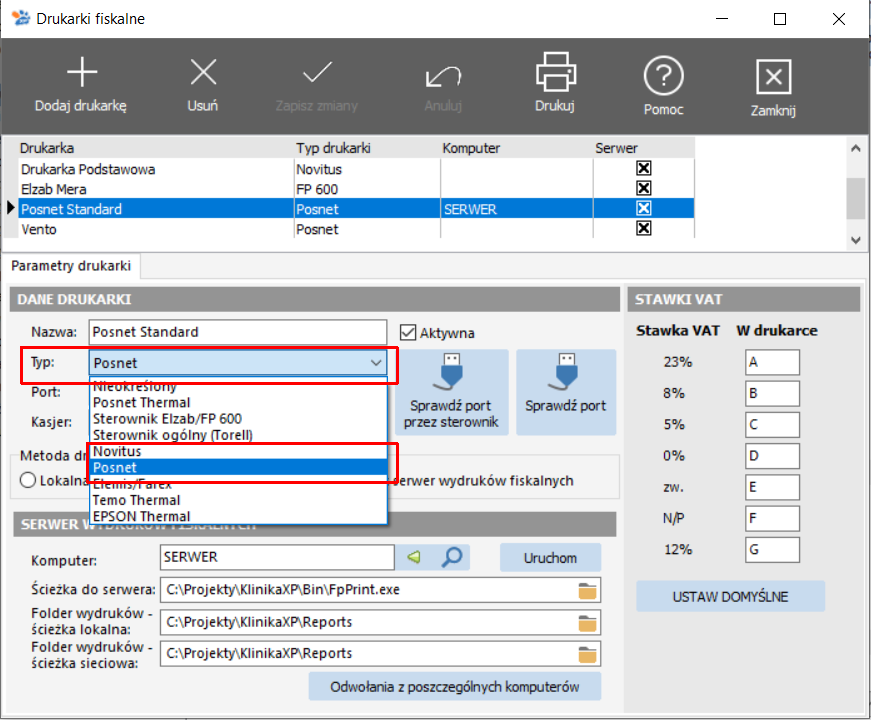This screenshot has height=720, width=871.
Task: Select the Elzab Mera printer row
Action: coord(356,188)
